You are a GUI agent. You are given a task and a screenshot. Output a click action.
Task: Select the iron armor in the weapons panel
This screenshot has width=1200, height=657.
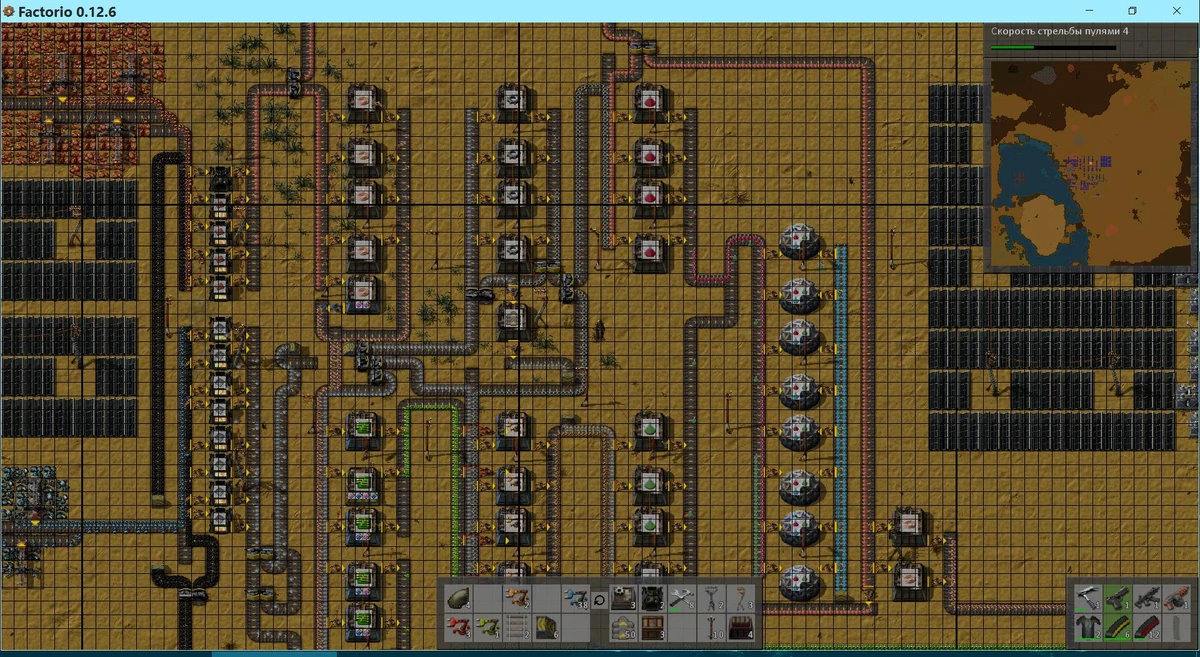[1087, 627]
